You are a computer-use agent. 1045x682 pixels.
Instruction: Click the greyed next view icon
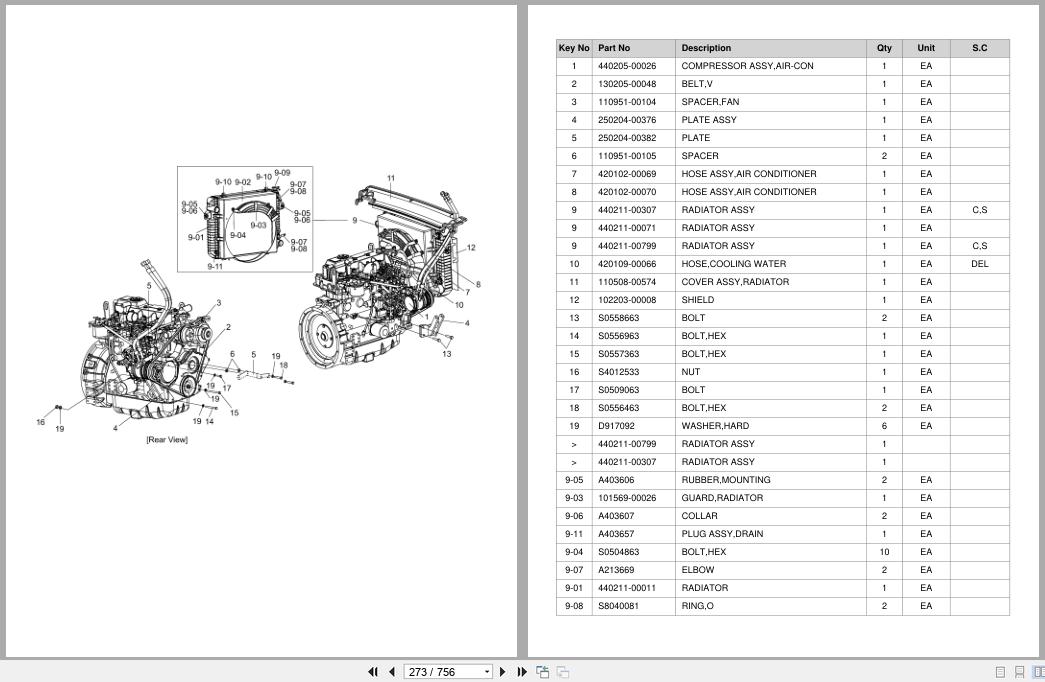pyautogui.click(x=562, y=672)
